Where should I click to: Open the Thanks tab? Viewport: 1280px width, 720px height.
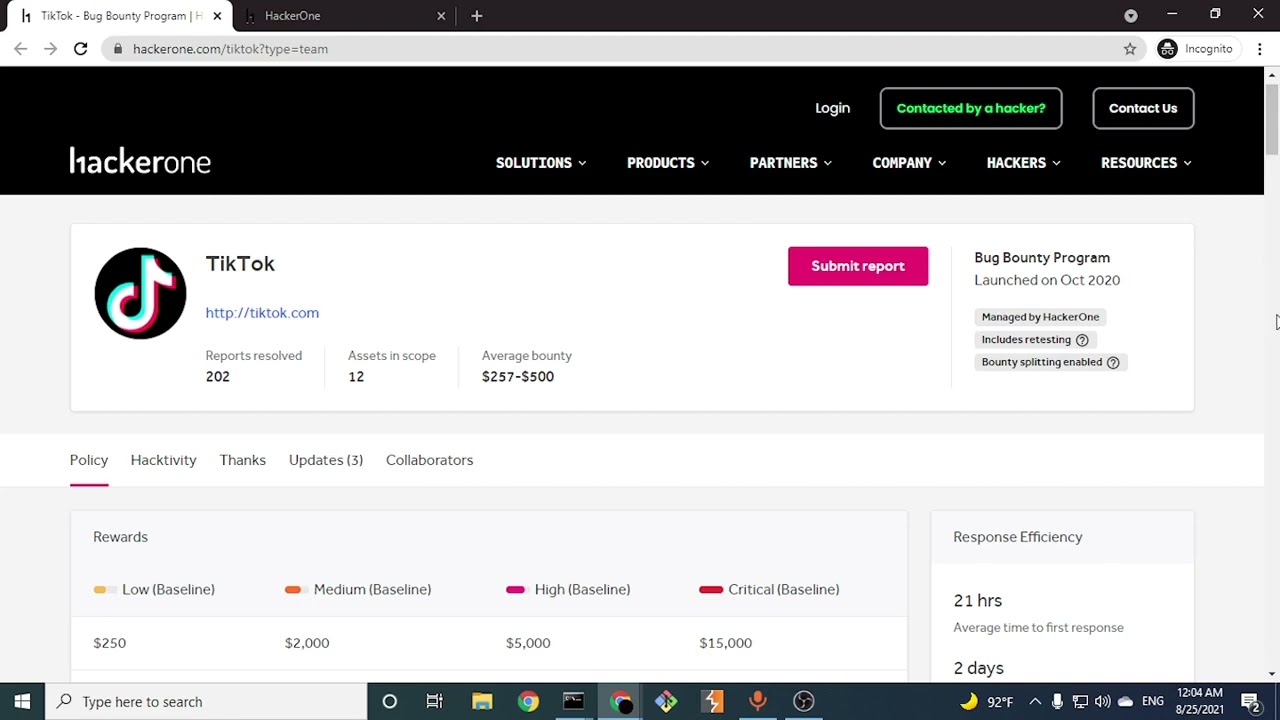coord(243,460)
